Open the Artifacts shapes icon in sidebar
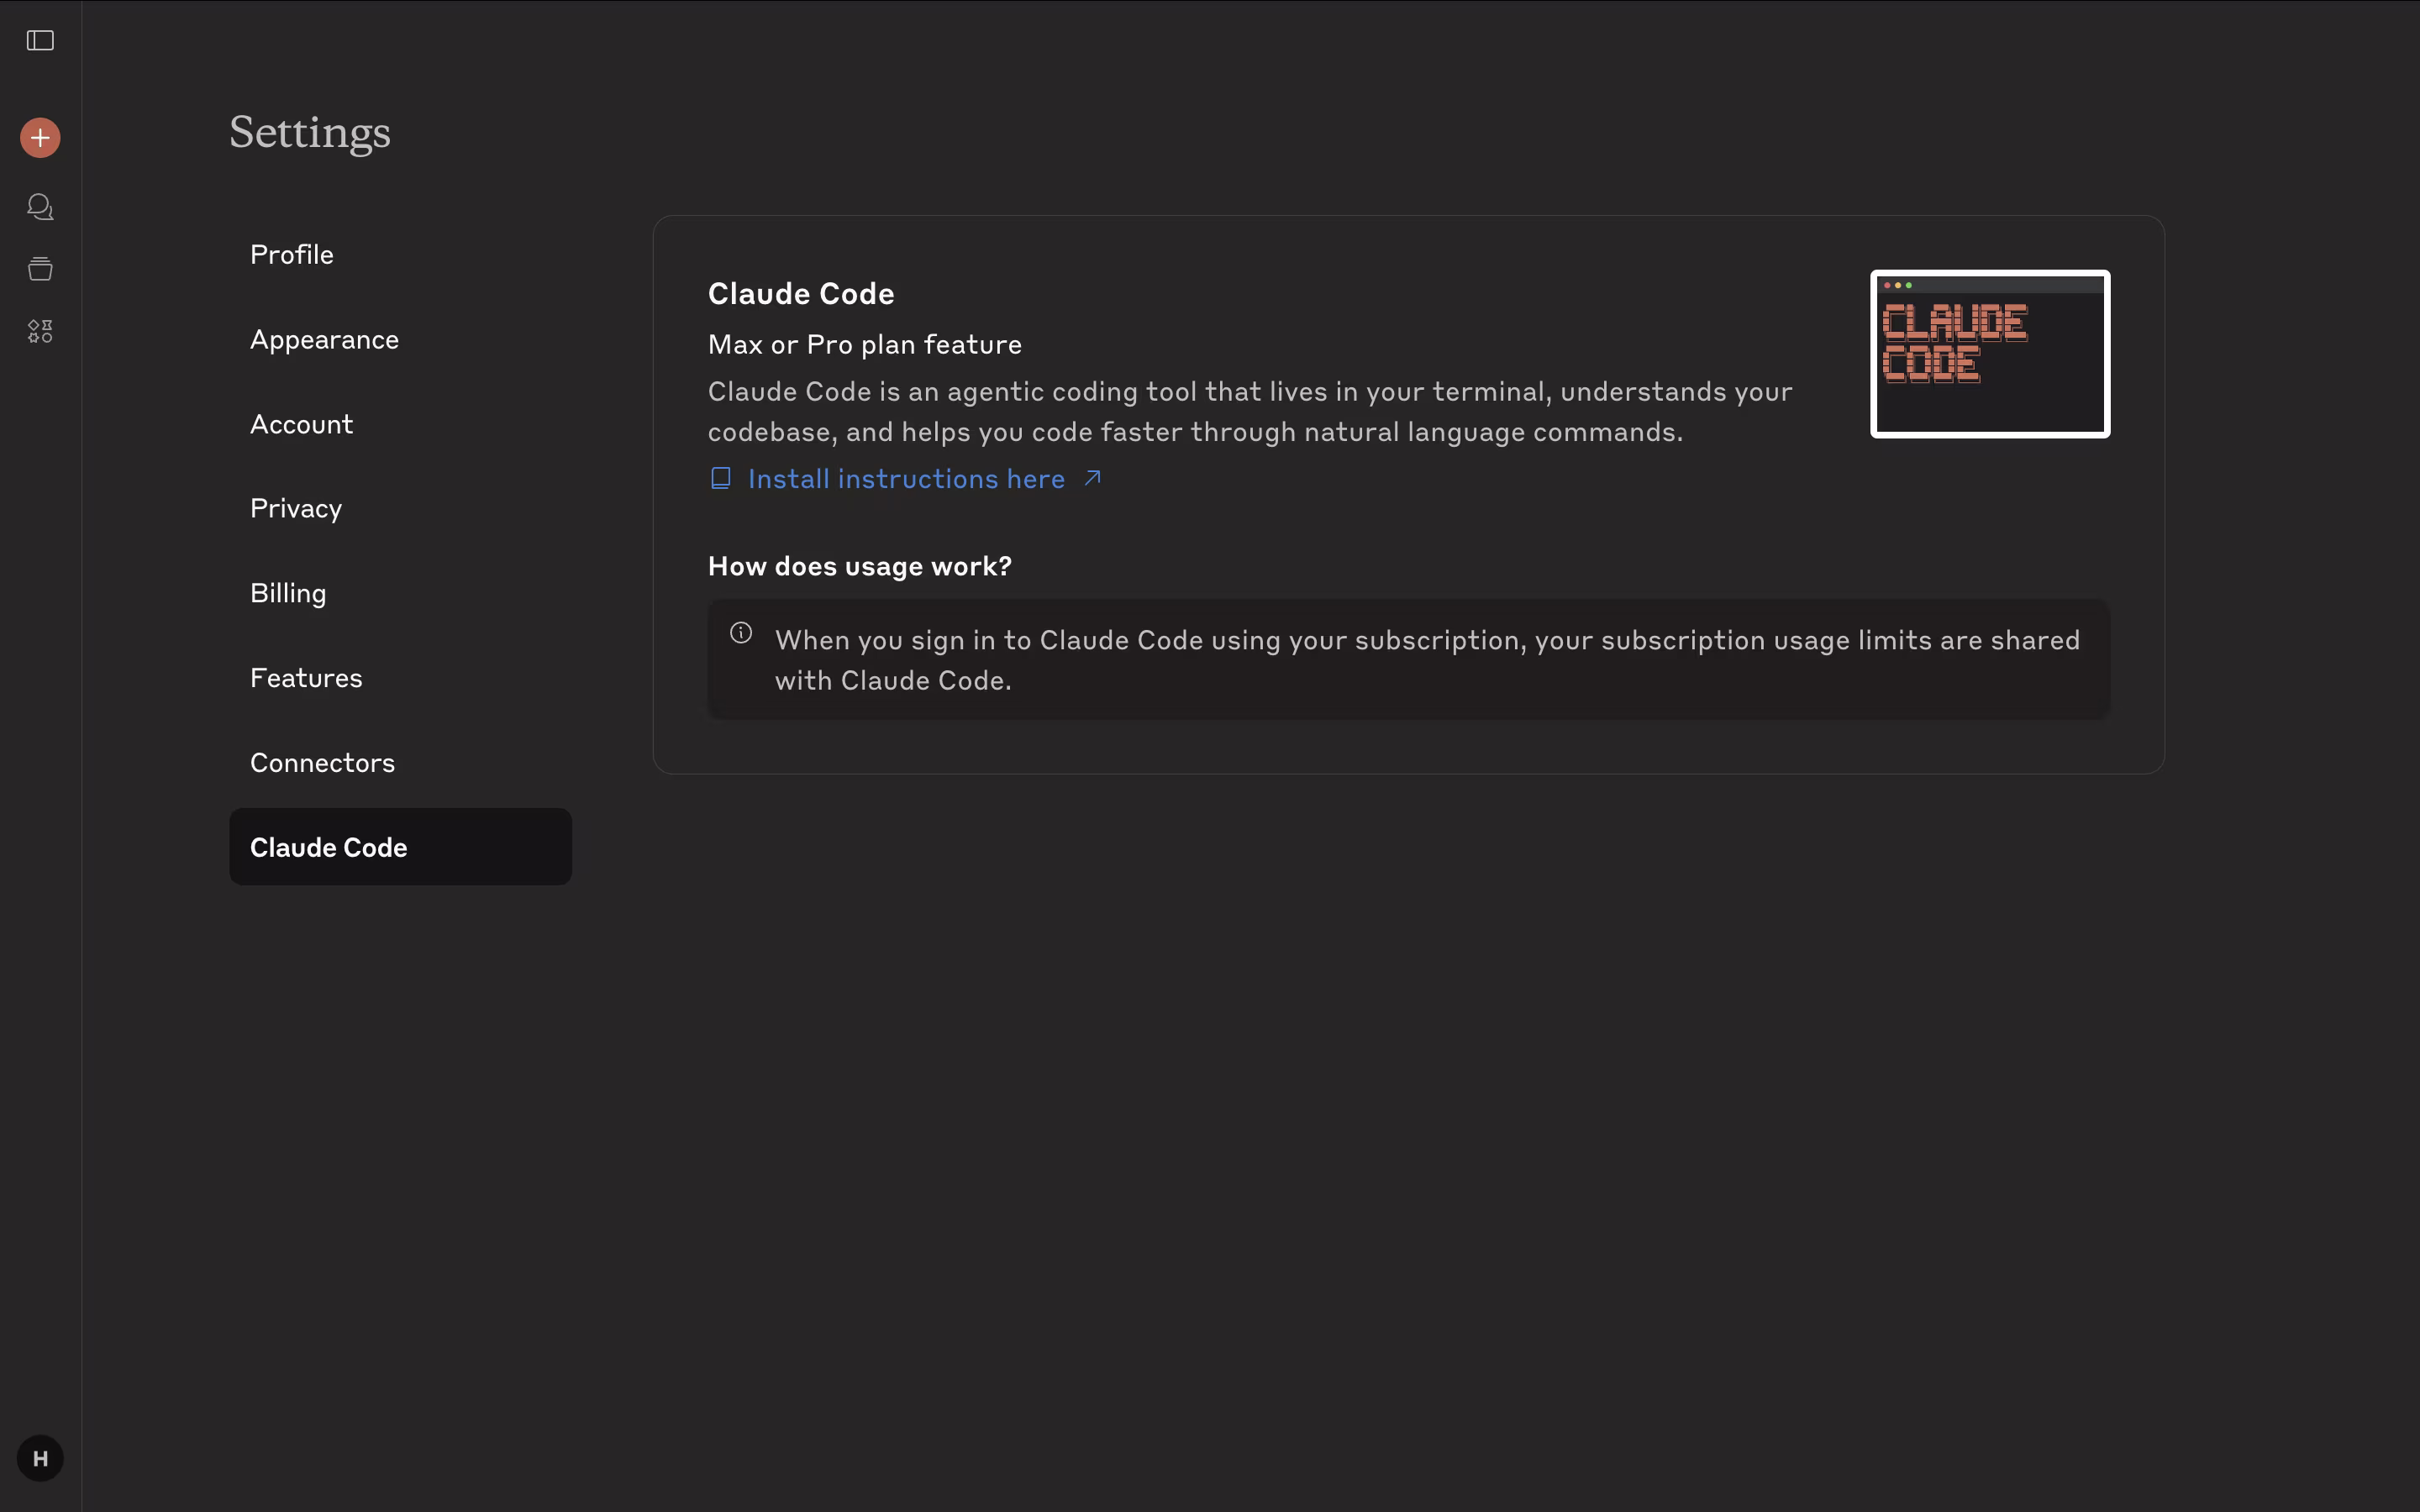The width and height of the screenshot is (2420, 1512). point(40,331)
